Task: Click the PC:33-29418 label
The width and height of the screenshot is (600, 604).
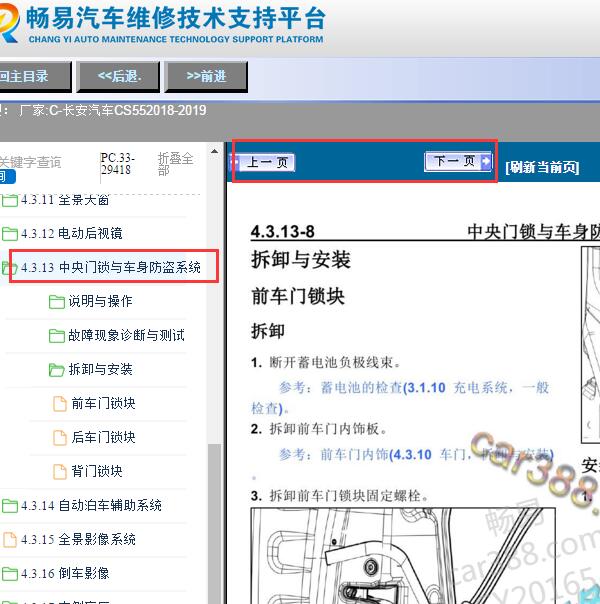Action: tap(117, 163)
